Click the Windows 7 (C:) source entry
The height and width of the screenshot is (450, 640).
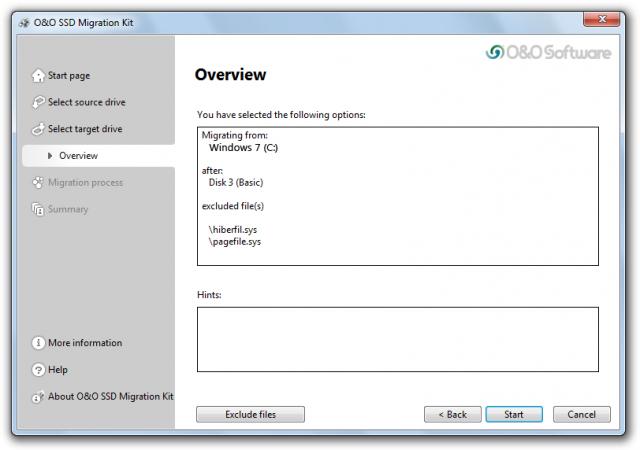(x=243, y=147)
